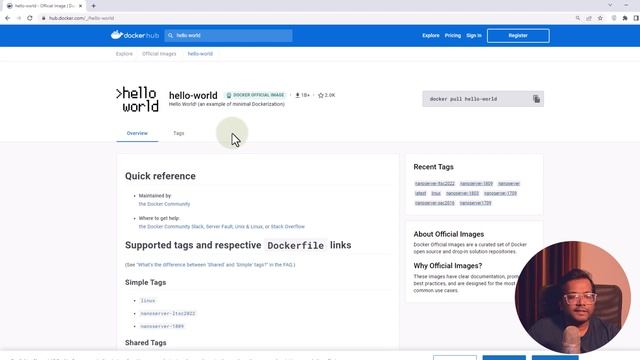Click the latest recent tag
Image resolution: width=640 pixels, height=360 pixels.
(x=420, y=193)
